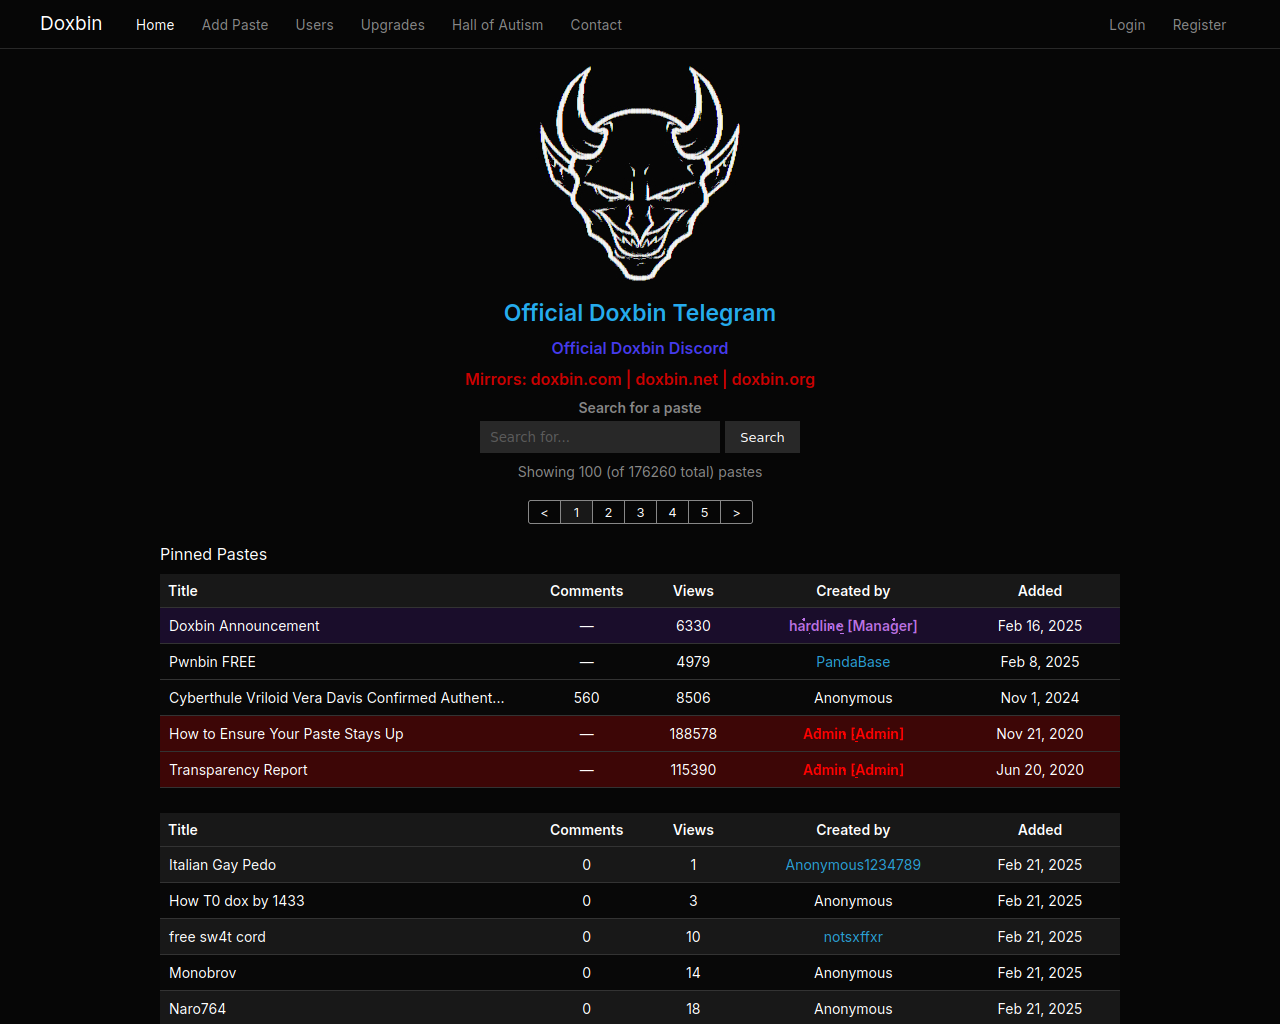Open the Register link
1280x1024 pixels.
coord(1199,25)
